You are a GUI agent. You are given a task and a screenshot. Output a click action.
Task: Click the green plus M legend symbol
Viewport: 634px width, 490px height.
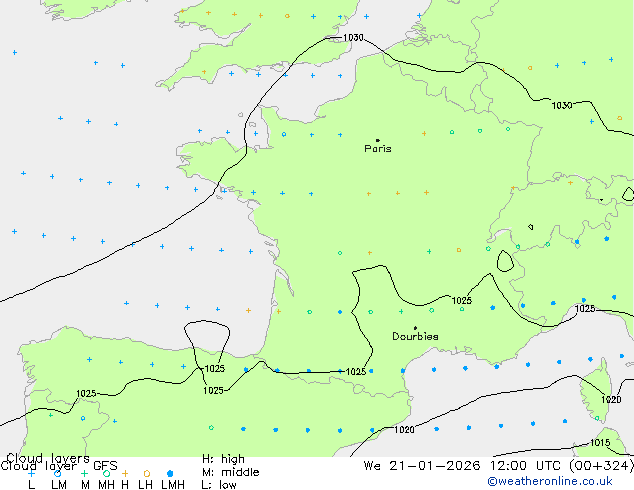(x=84, y=473)
